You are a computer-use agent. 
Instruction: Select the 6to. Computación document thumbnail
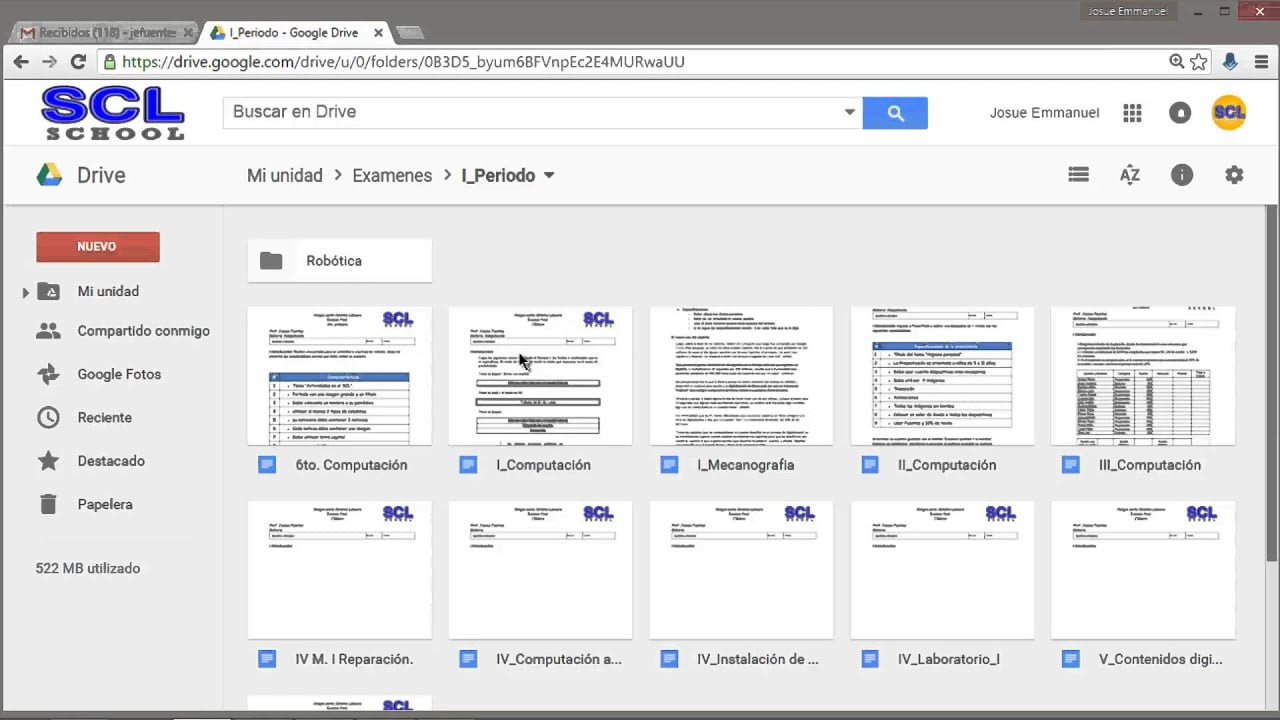pyautogui.click(x=340, y=376)
